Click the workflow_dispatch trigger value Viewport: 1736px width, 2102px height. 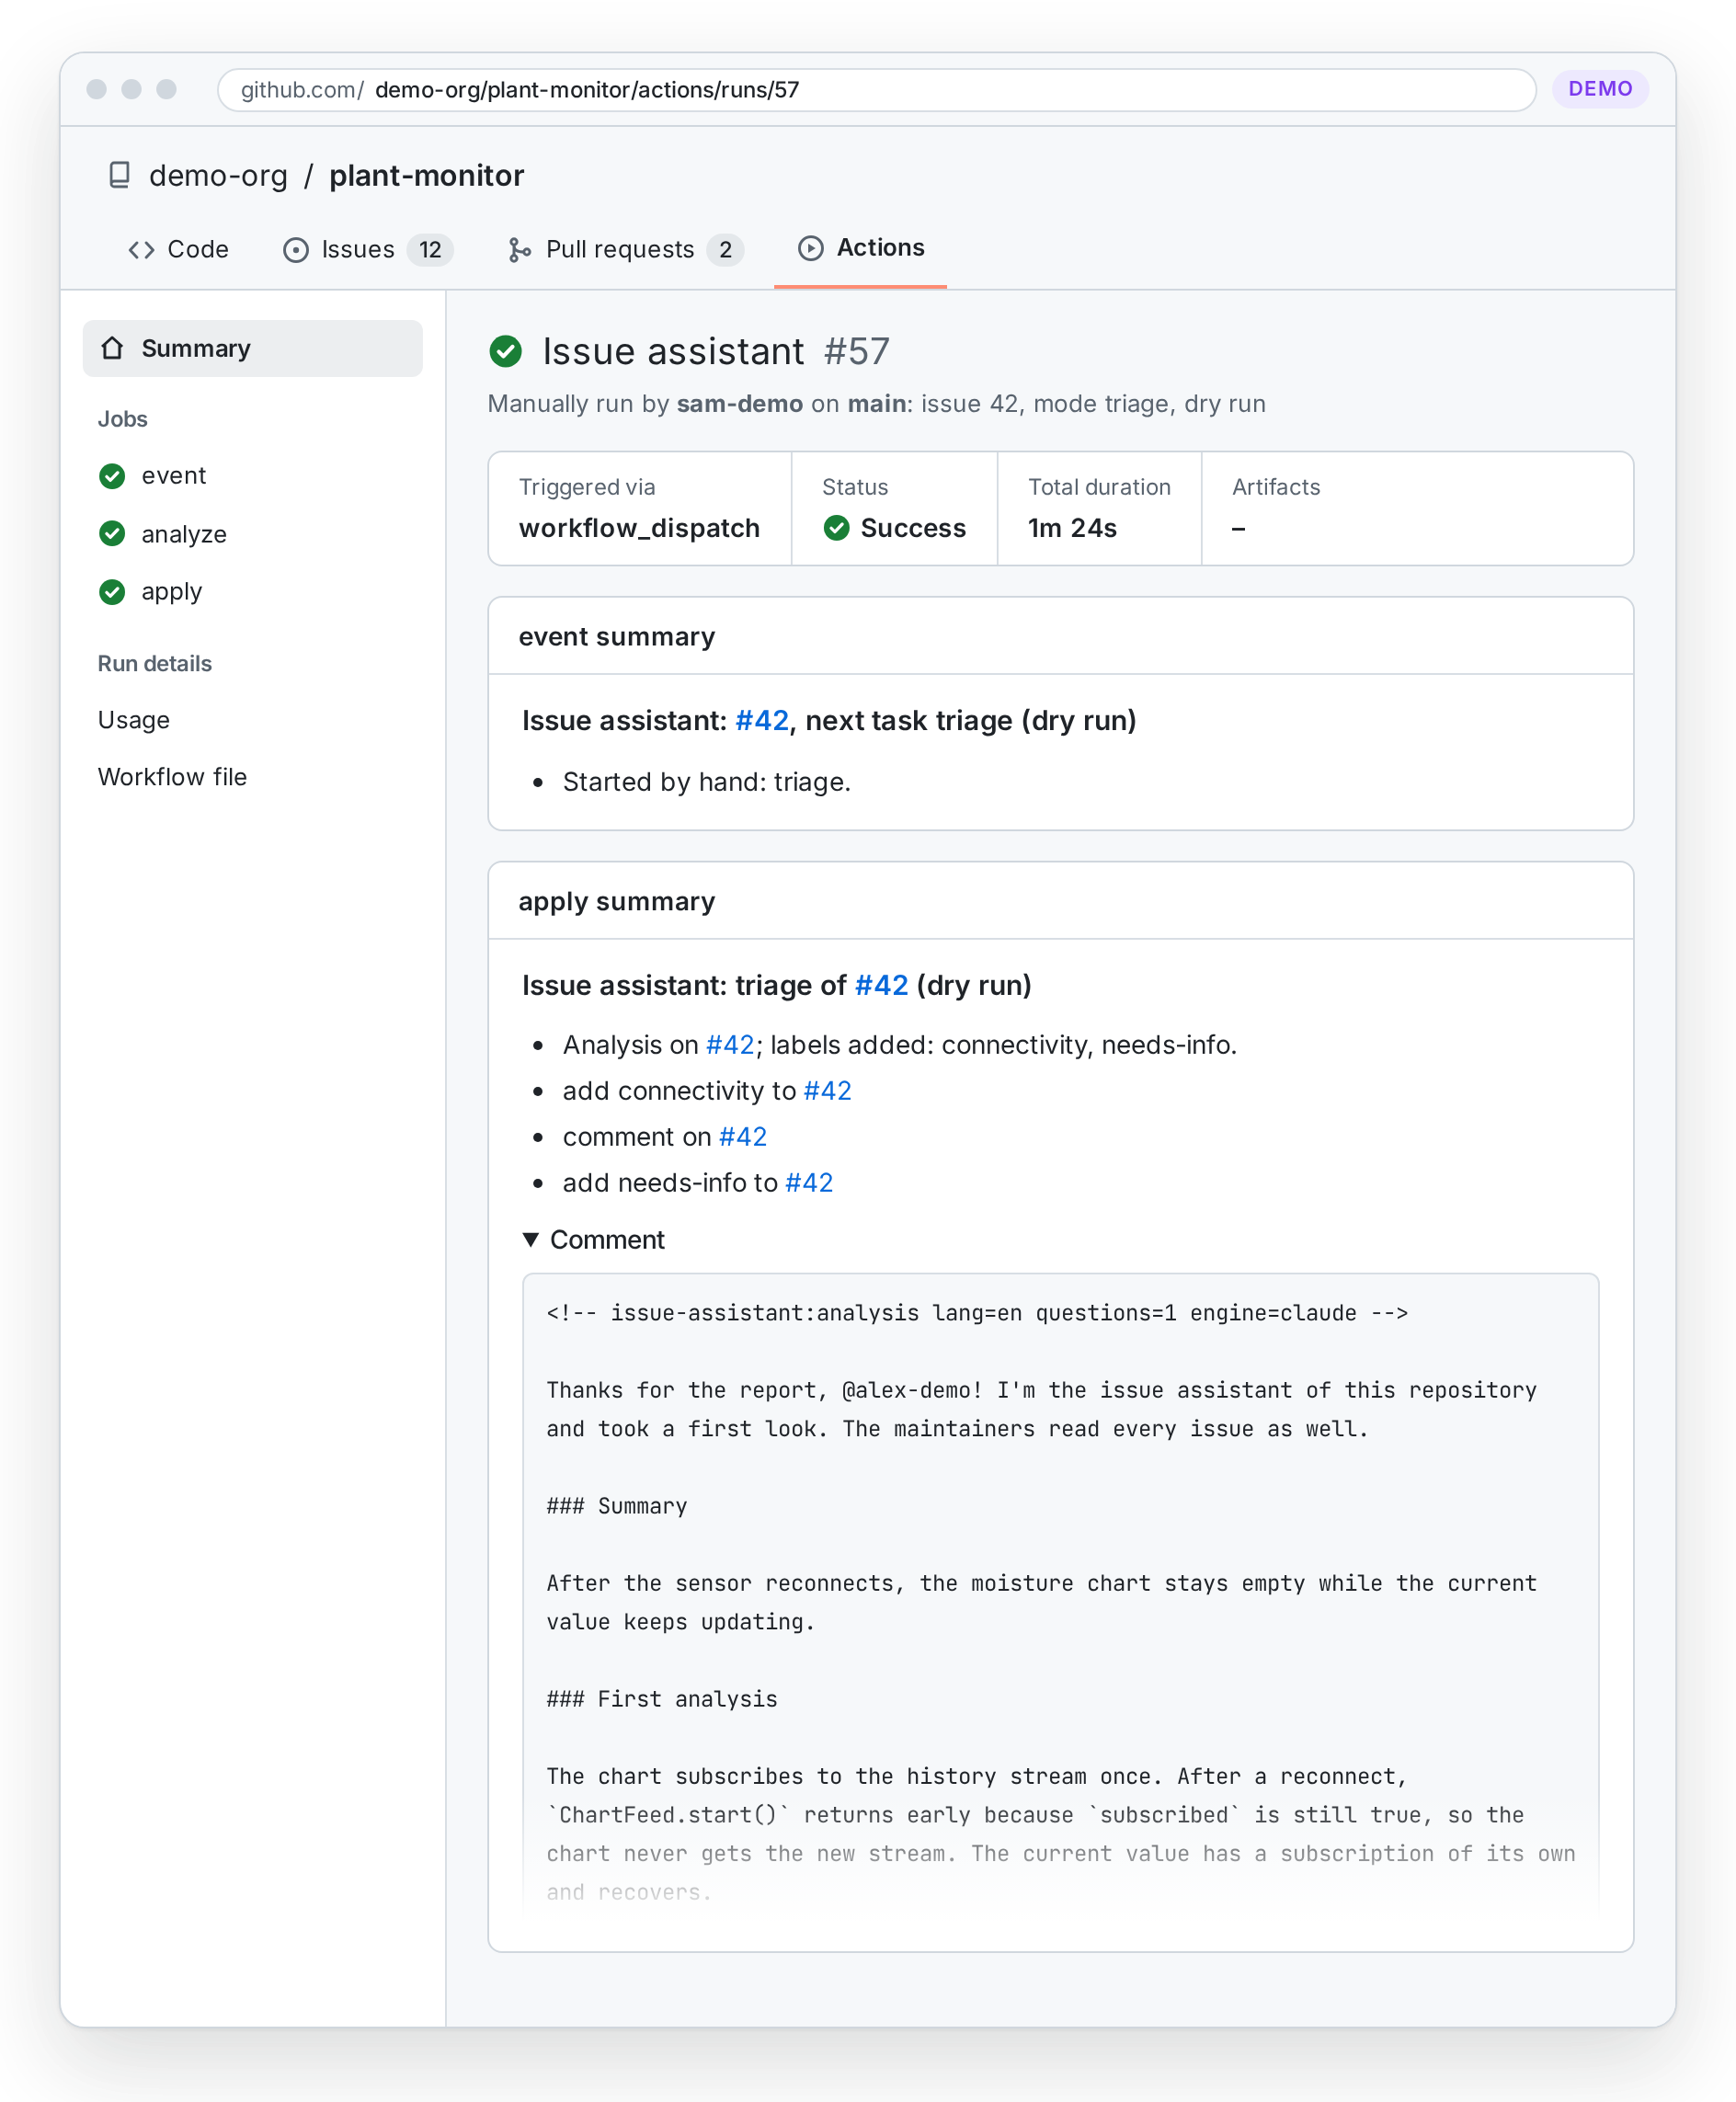[640, 528]
